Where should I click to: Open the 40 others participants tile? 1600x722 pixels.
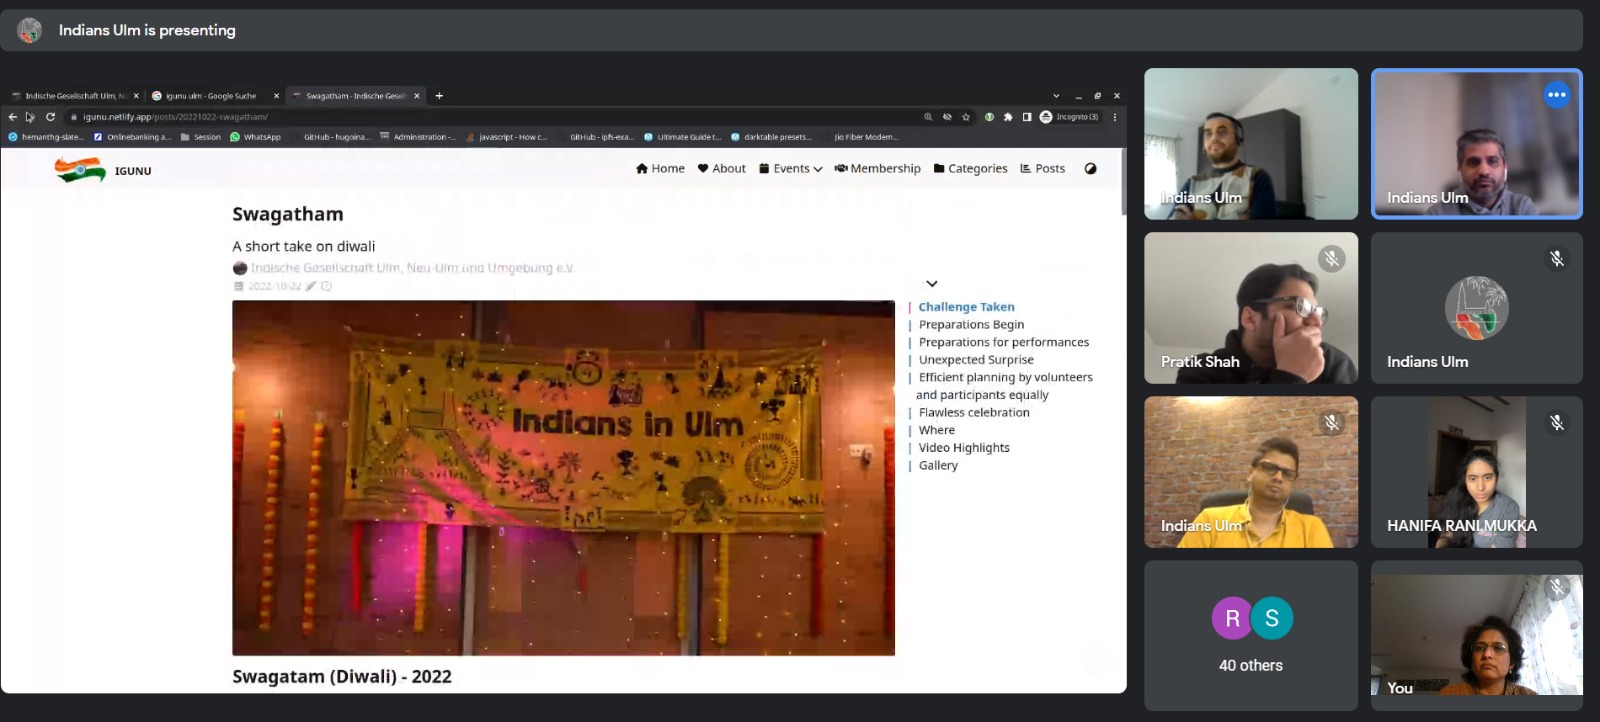[1251, 635]
